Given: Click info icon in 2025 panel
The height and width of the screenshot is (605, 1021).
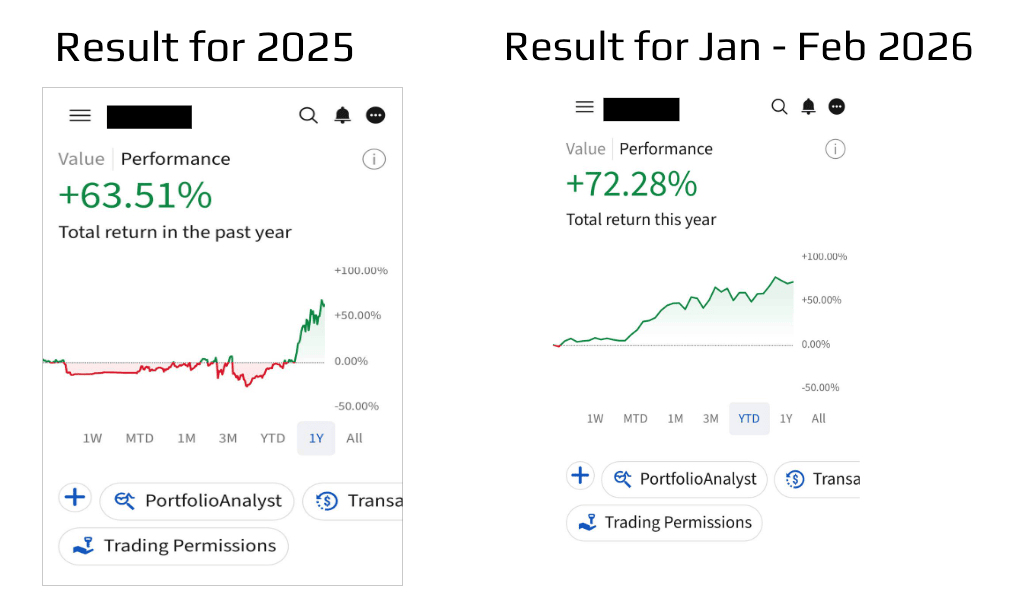Looking at the screenshot, I should click(374, 159).
